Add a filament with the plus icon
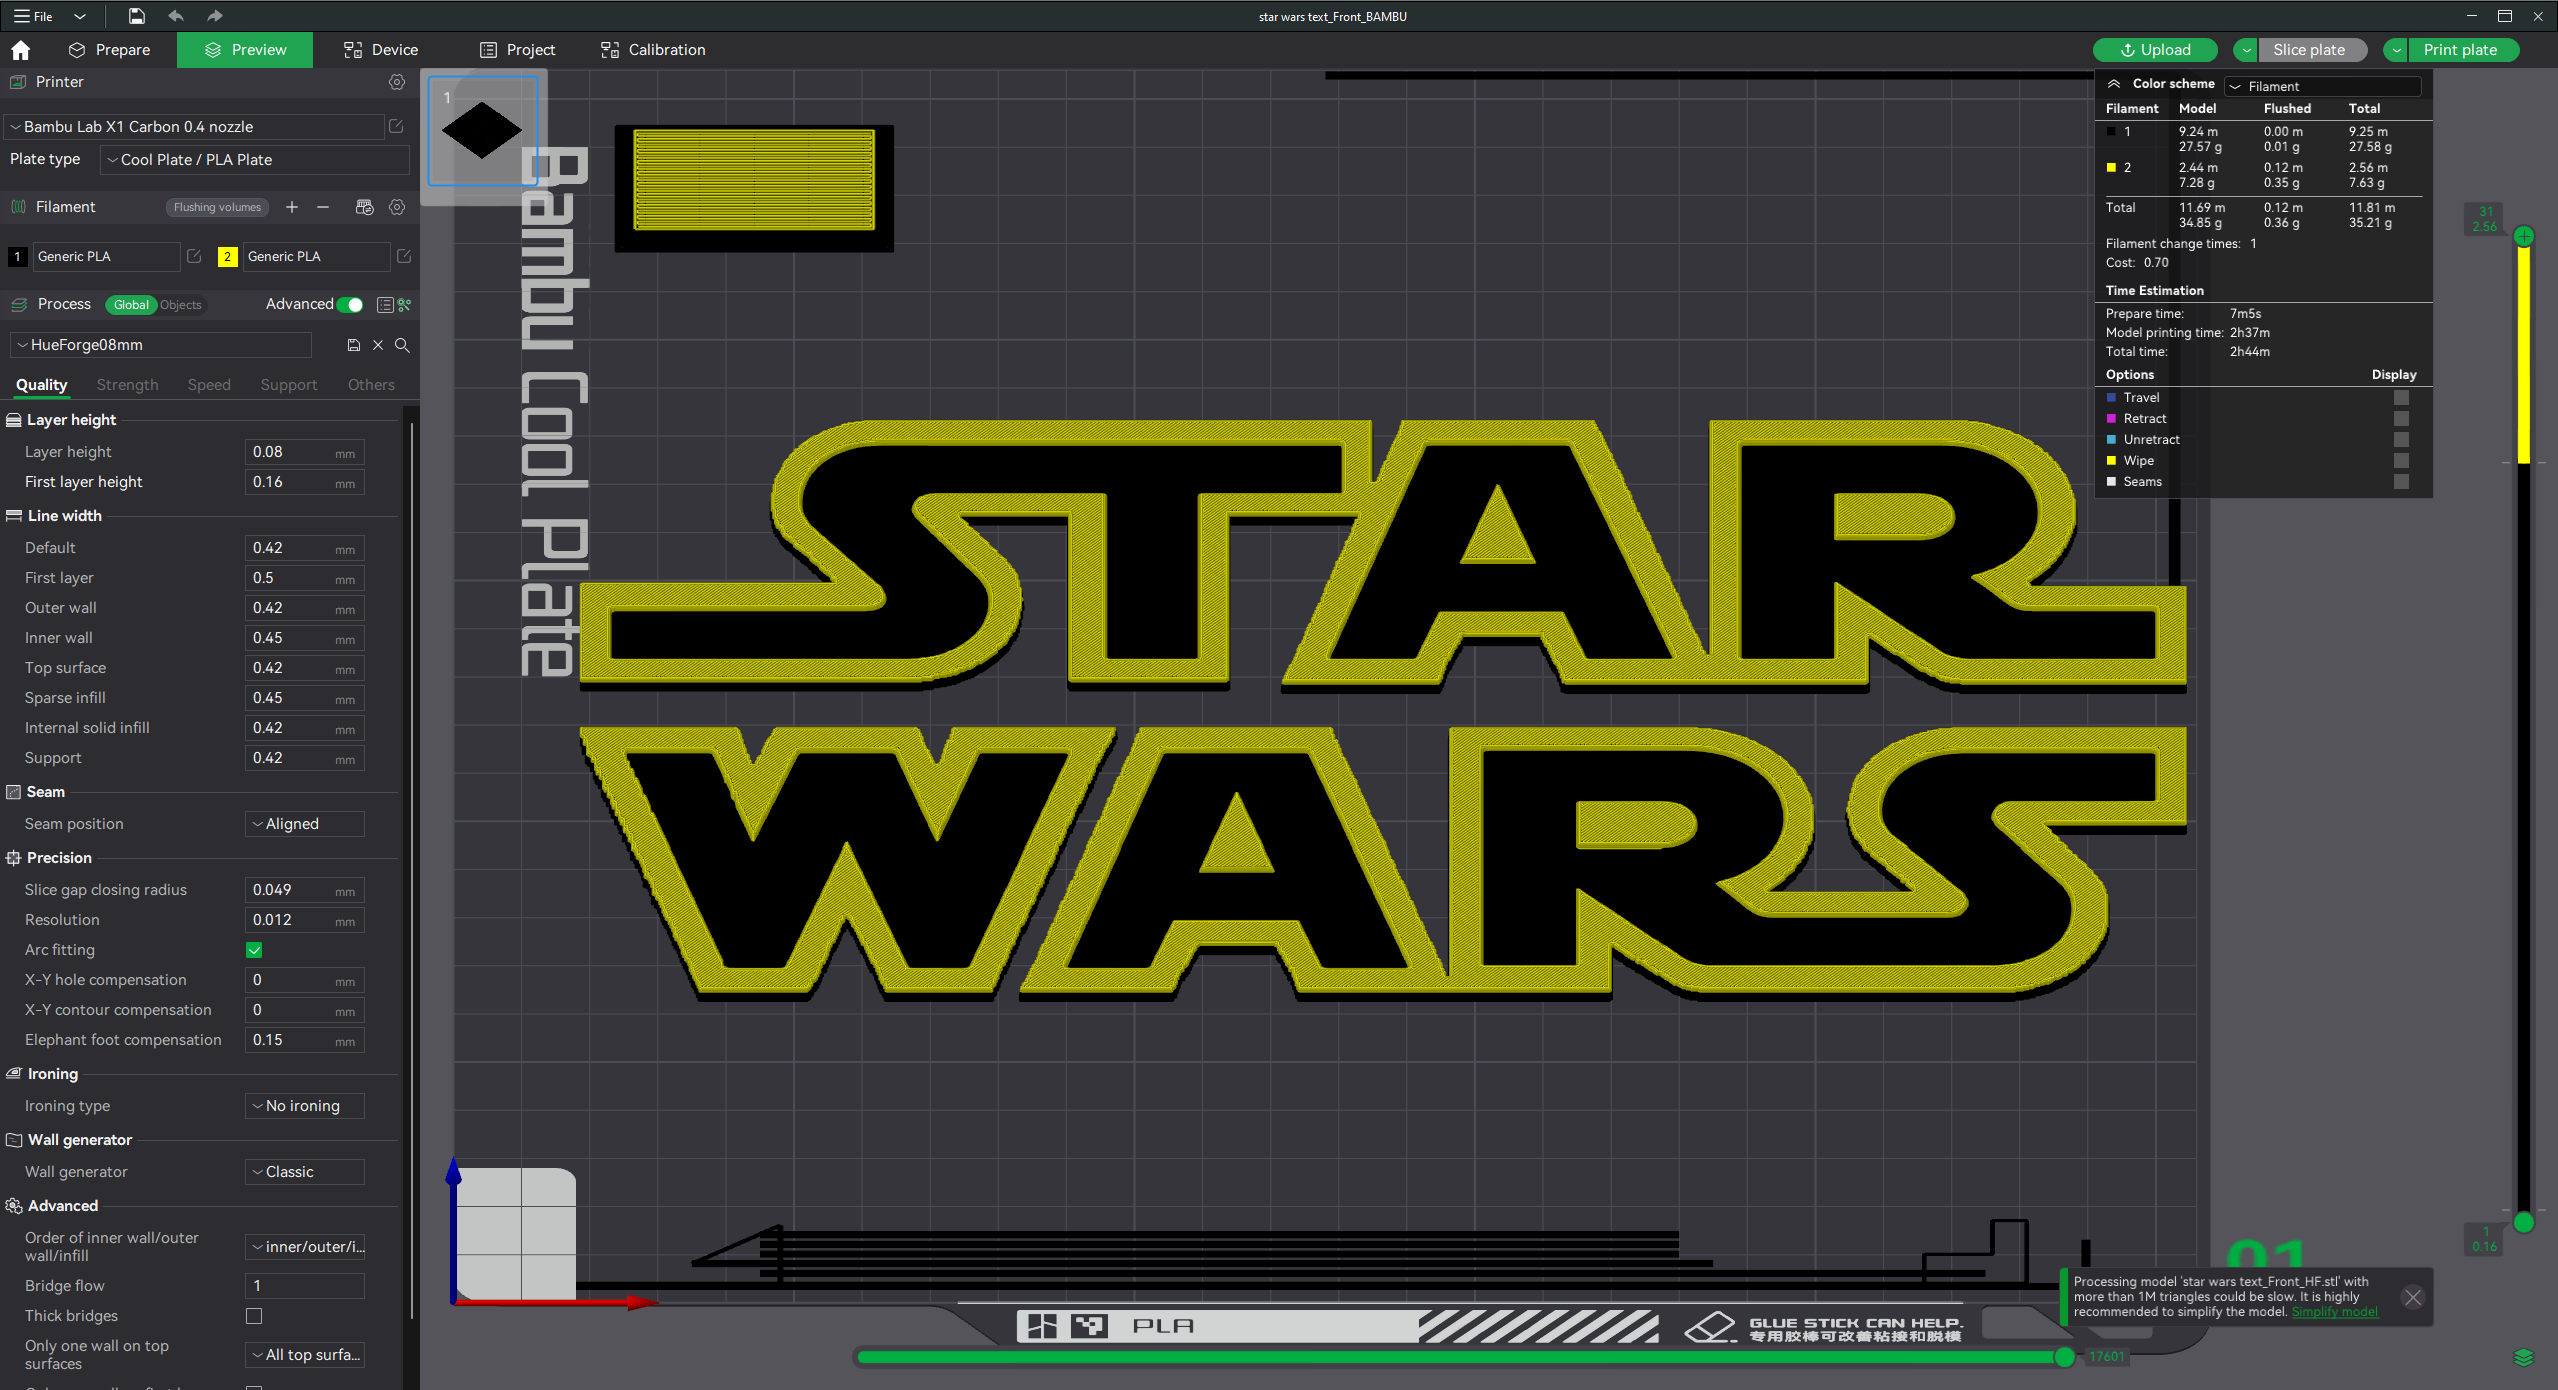 [292, 207]
